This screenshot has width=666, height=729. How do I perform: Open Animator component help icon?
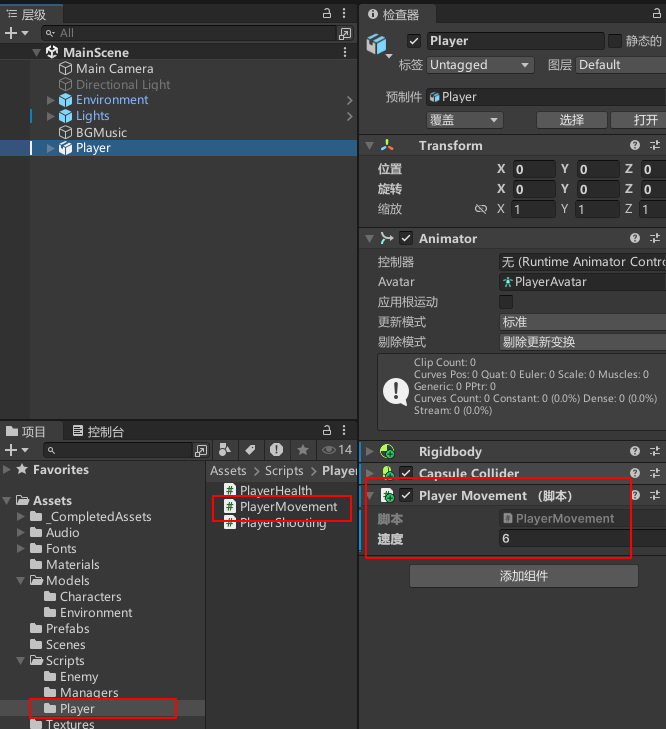(x=635, y=239)
